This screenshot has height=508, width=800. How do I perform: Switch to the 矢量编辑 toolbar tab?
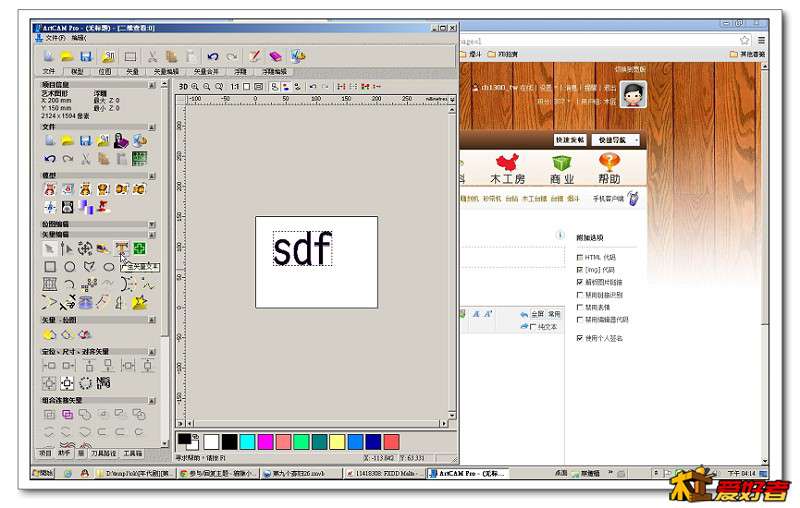click(x=166, y=72)
